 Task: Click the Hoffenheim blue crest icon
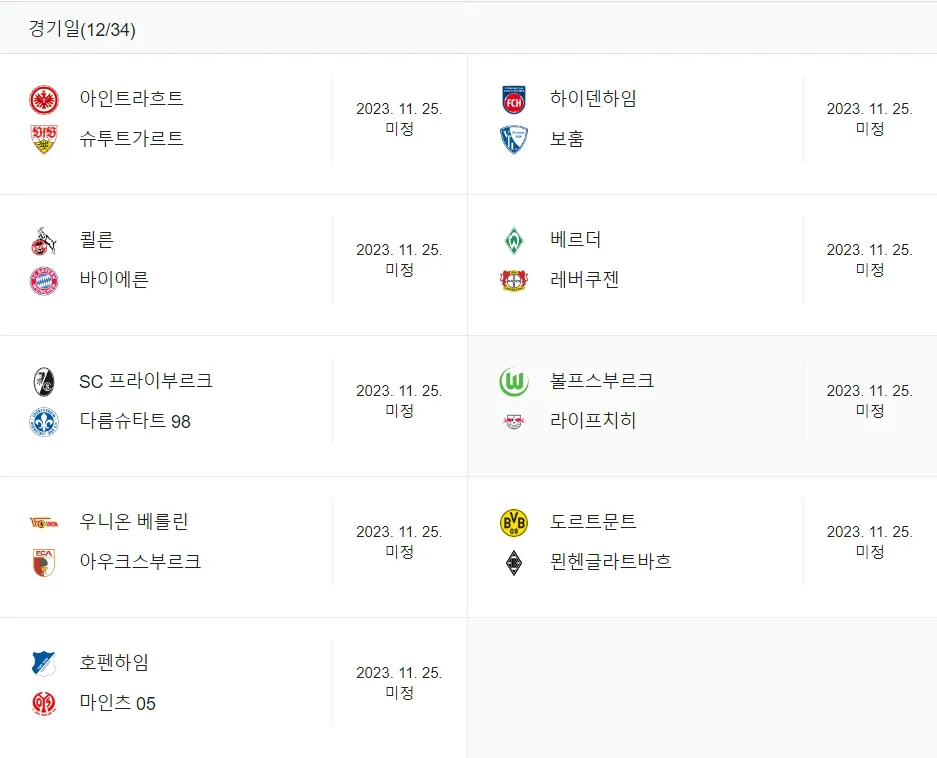[44, 664]
